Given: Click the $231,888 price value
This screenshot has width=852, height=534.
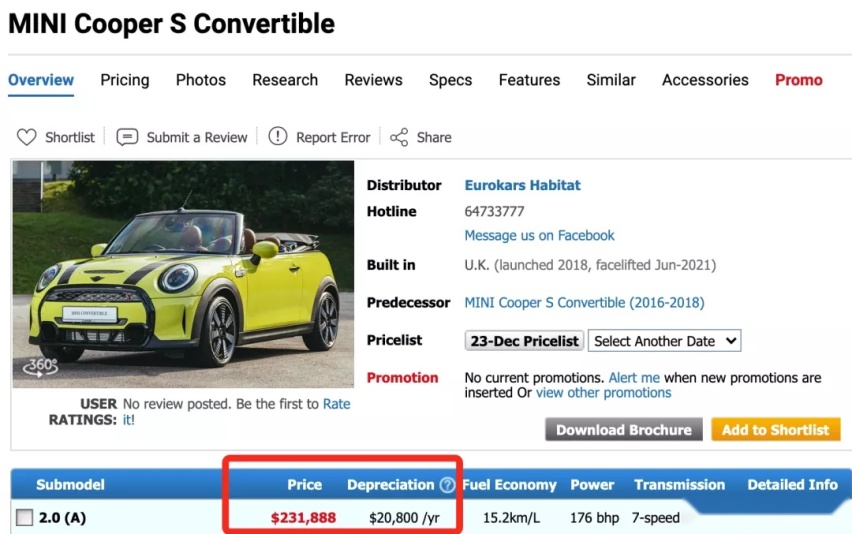Looking at the screenshot, I should tap(303, 518).
